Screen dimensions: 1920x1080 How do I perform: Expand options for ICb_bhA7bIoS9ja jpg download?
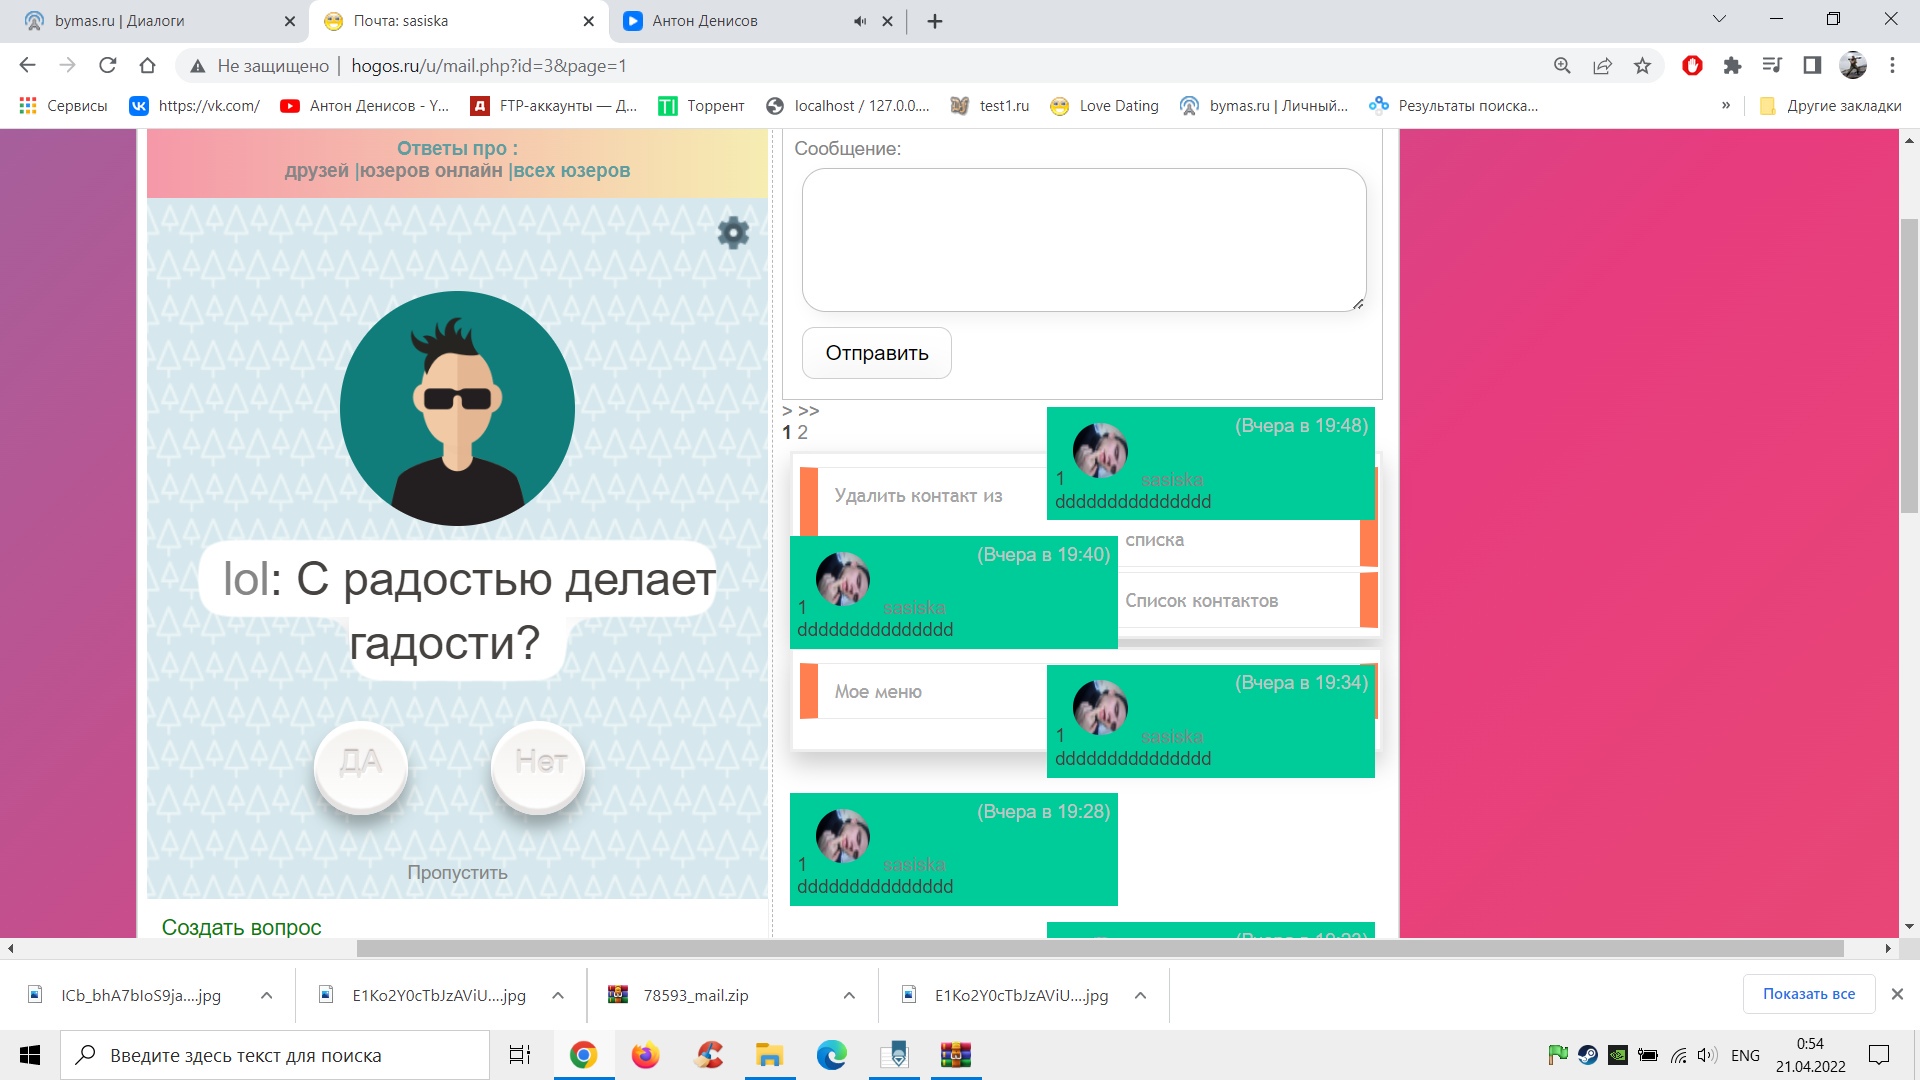(x=266, y=995)
